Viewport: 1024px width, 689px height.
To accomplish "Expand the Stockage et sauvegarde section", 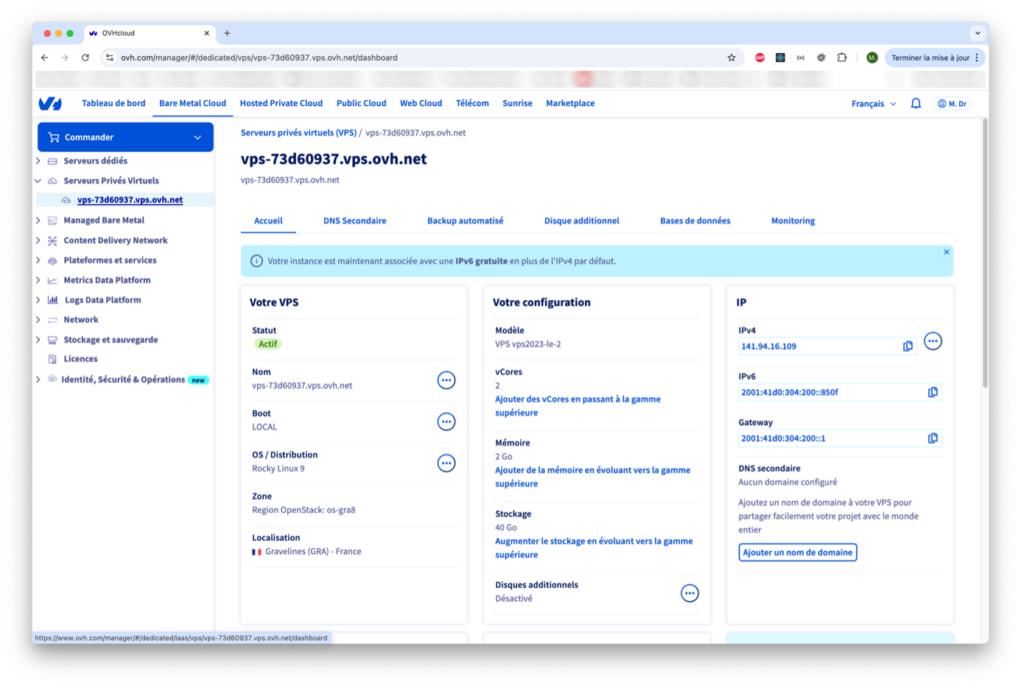I will coord(38,340).
